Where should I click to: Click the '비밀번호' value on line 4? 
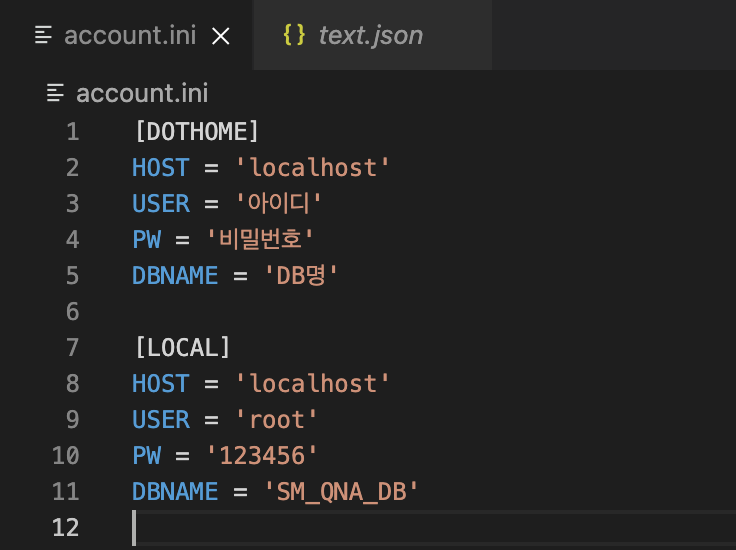260,239
